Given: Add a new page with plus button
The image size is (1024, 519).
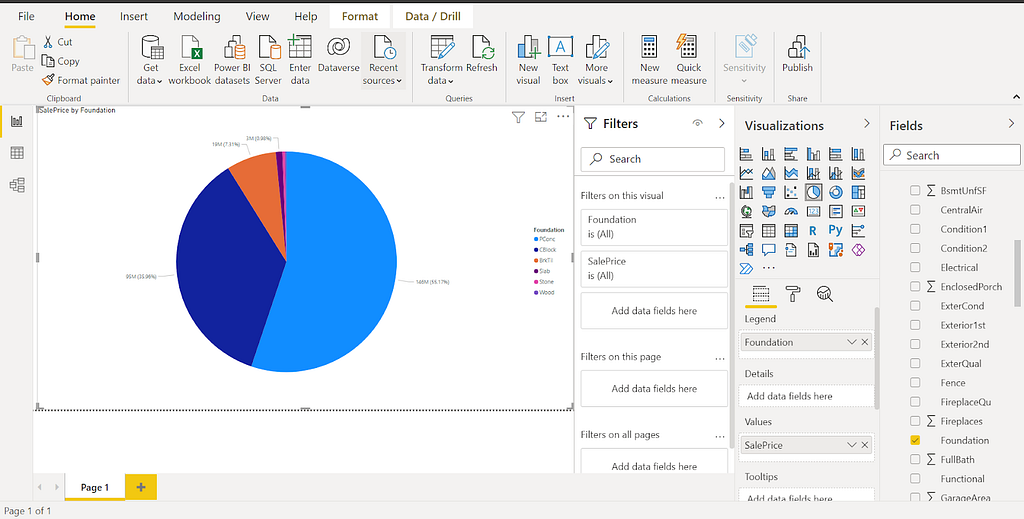Looking at the screenshot, I should click(x=140, y=487).
